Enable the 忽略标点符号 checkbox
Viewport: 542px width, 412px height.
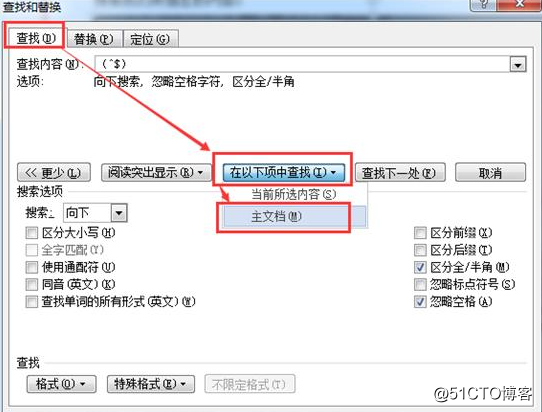tap(420, 284)
